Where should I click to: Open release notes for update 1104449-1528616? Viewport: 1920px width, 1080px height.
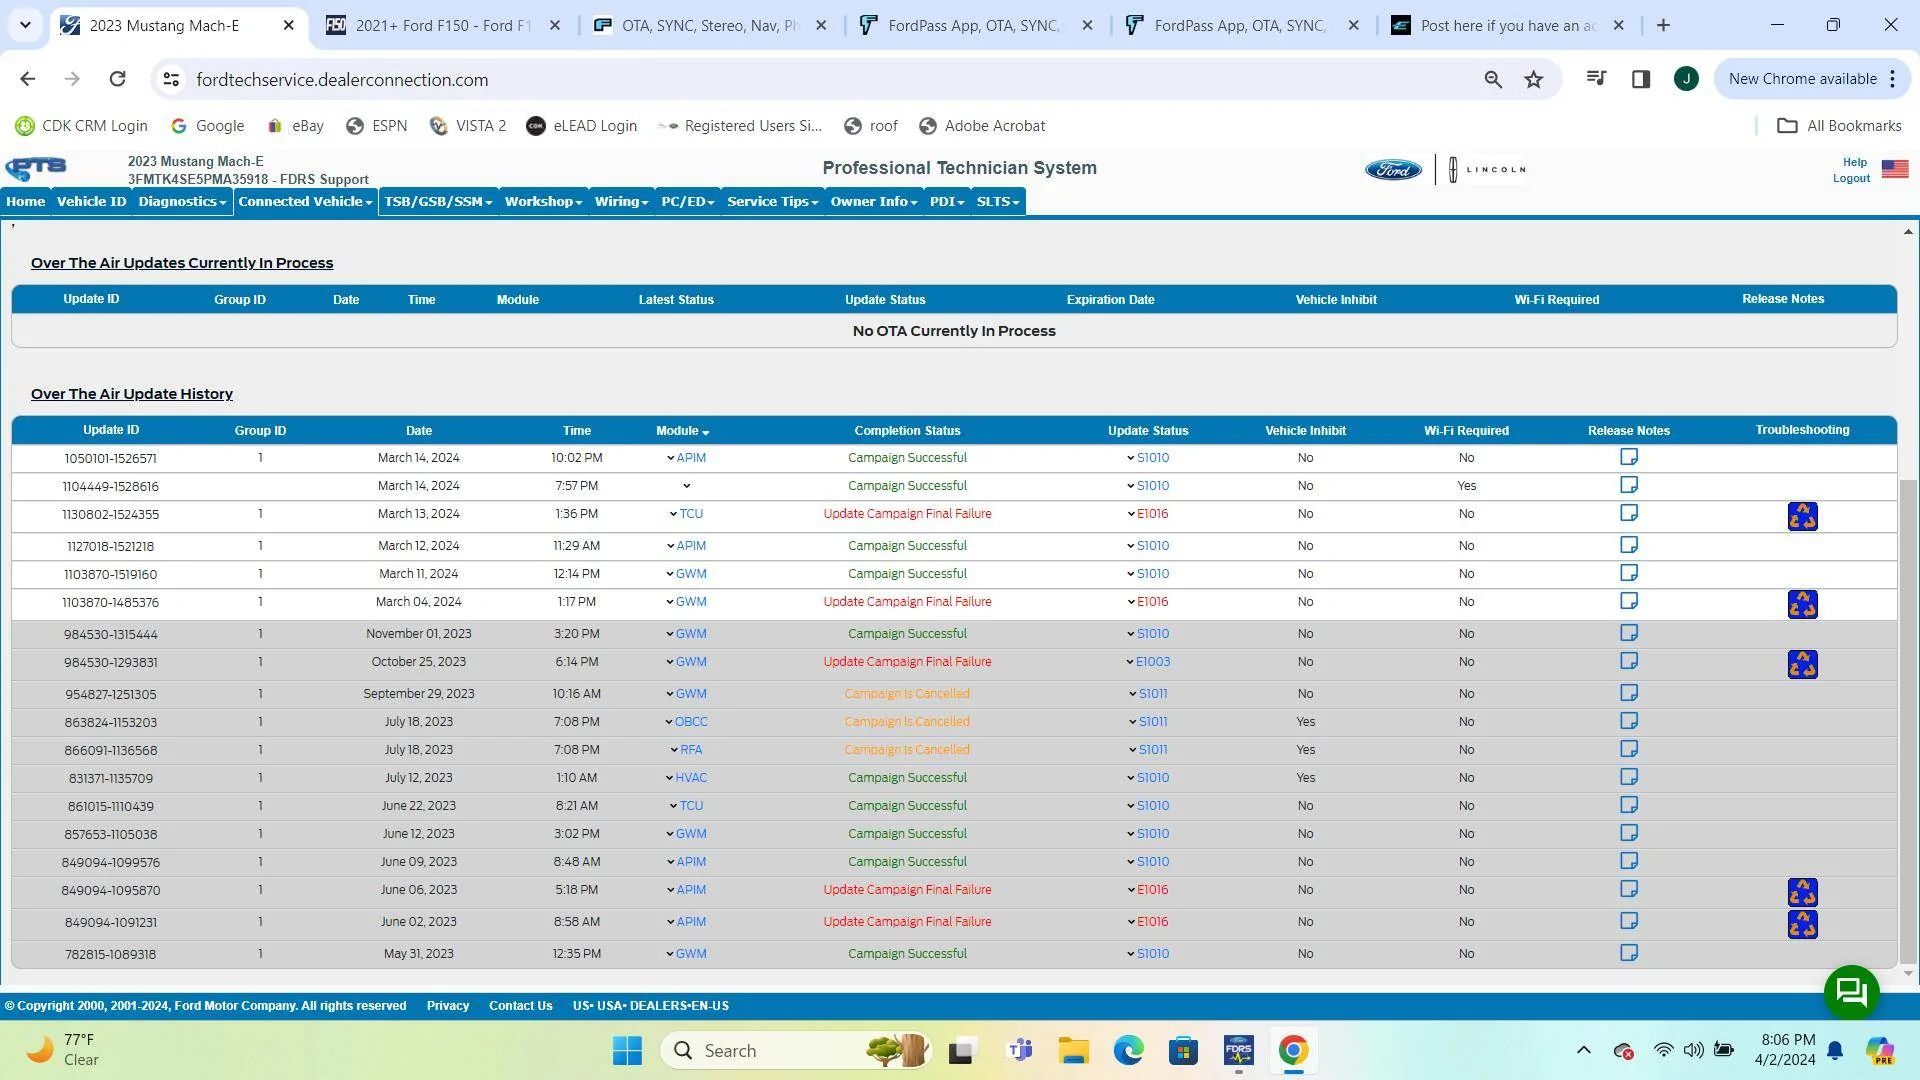(x=1629, y=485)
